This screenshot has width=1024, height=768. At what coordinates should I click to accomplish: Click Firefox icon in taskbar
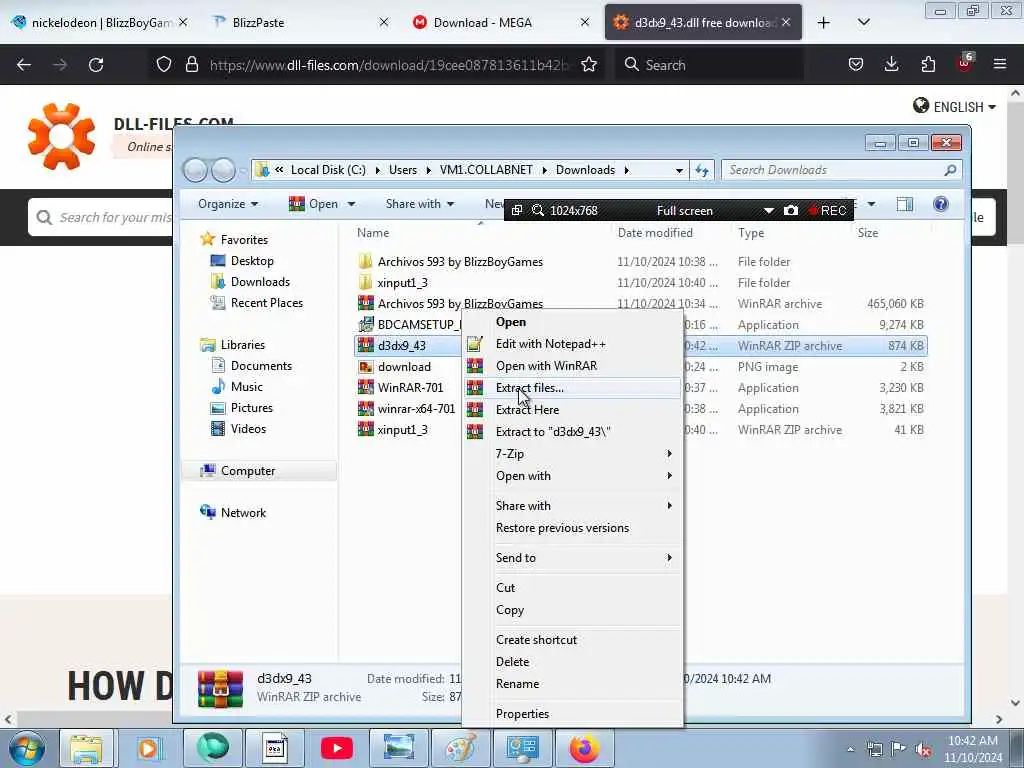[x=584, y=748]
